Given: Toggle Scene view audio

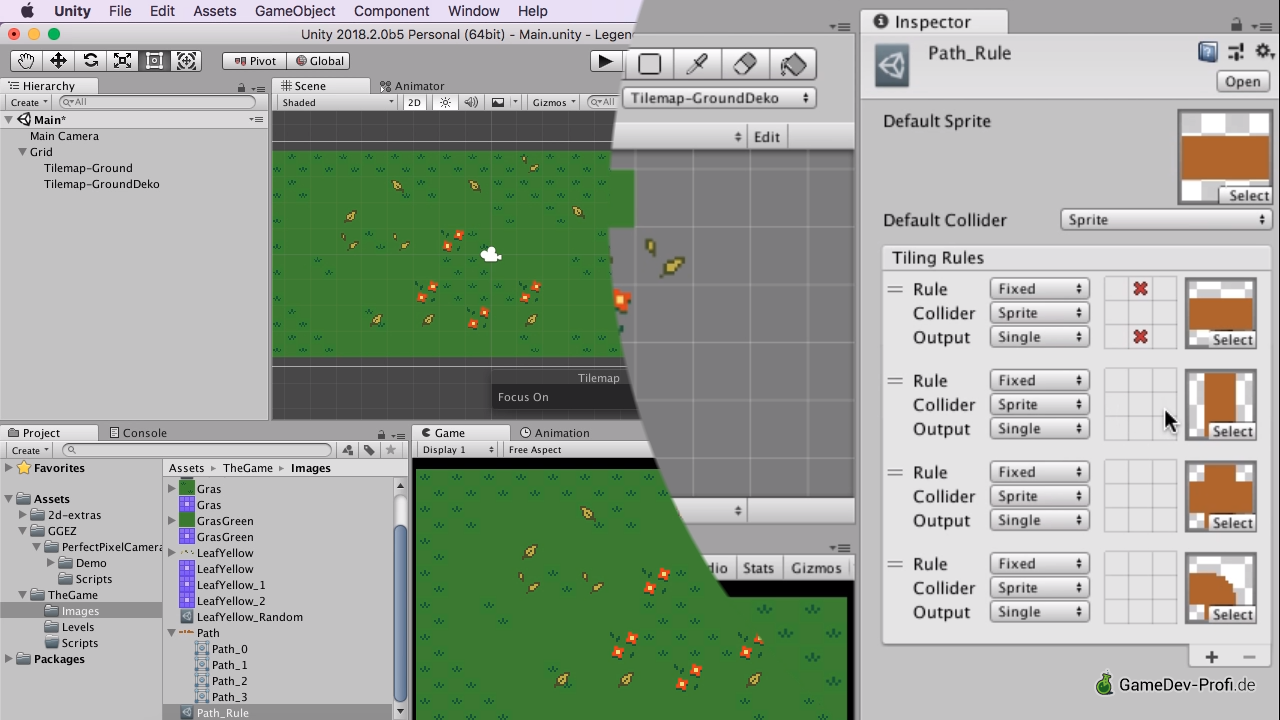Looking at the screenshot, I should point(472,102).
